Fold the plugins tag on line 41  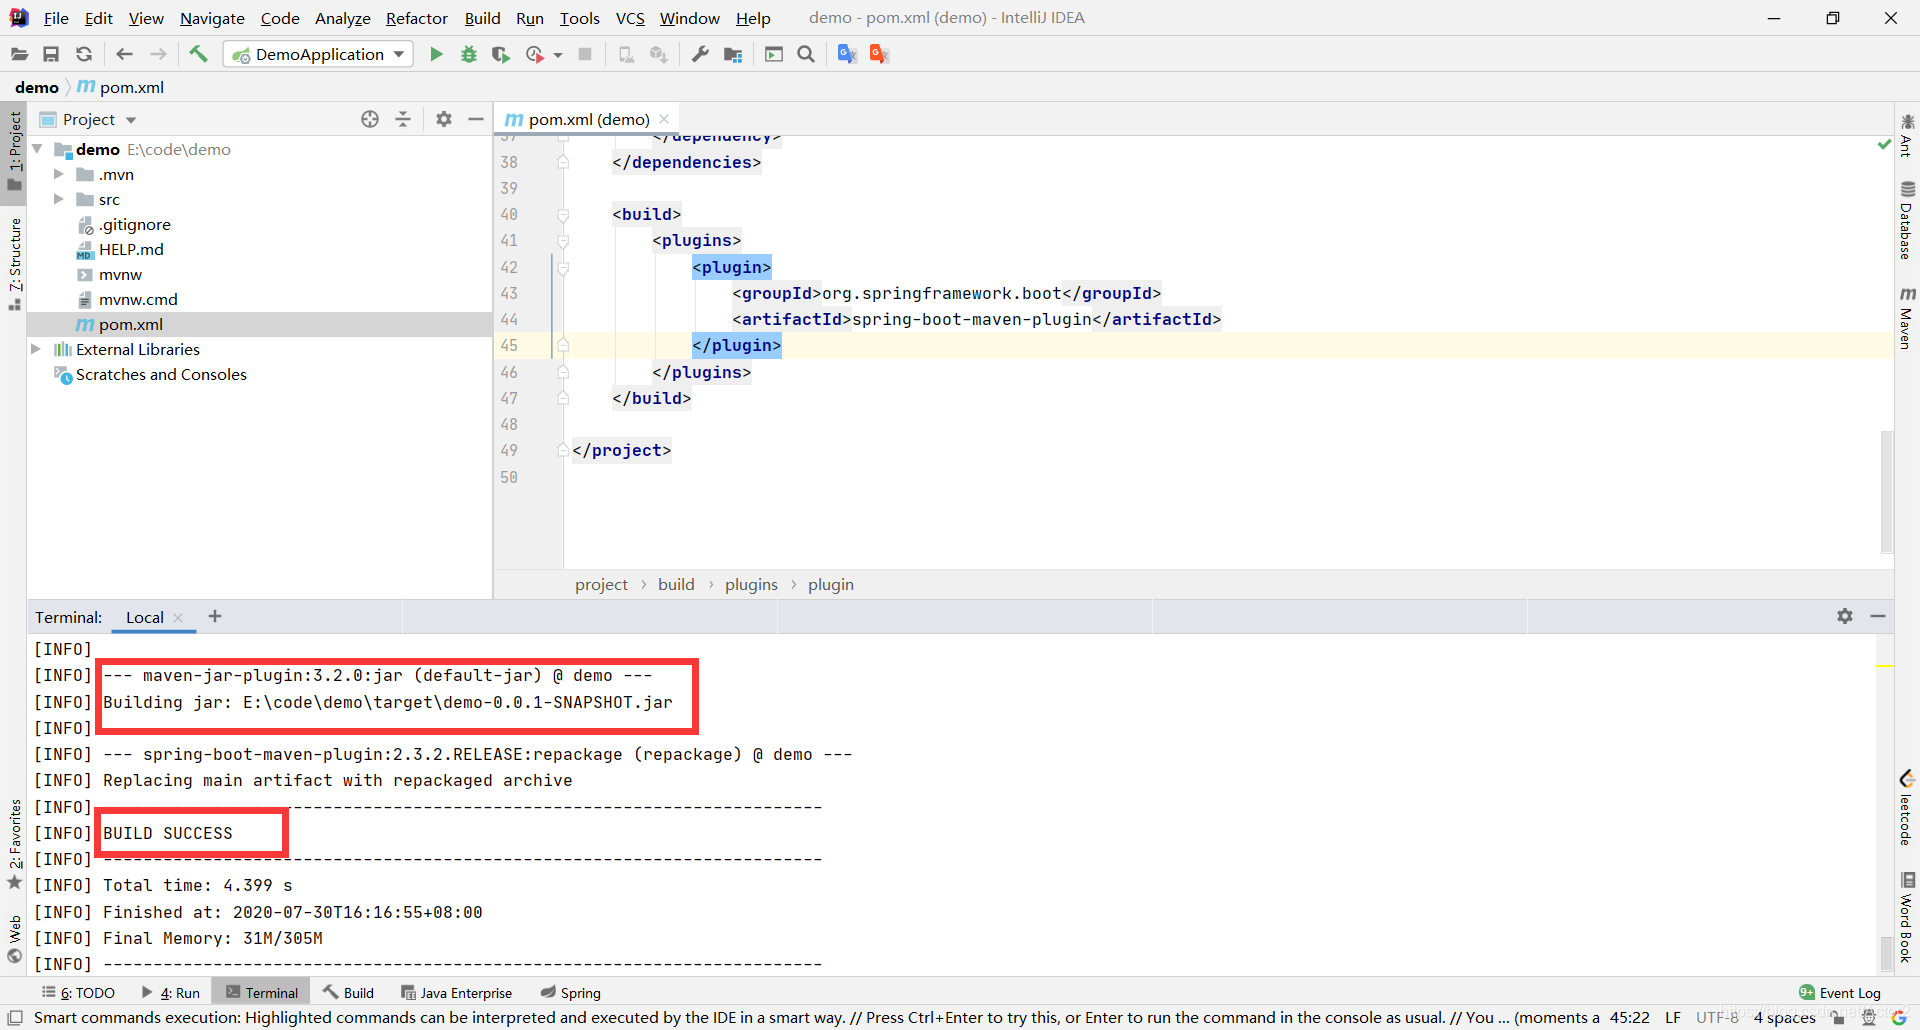pos(563,240)
